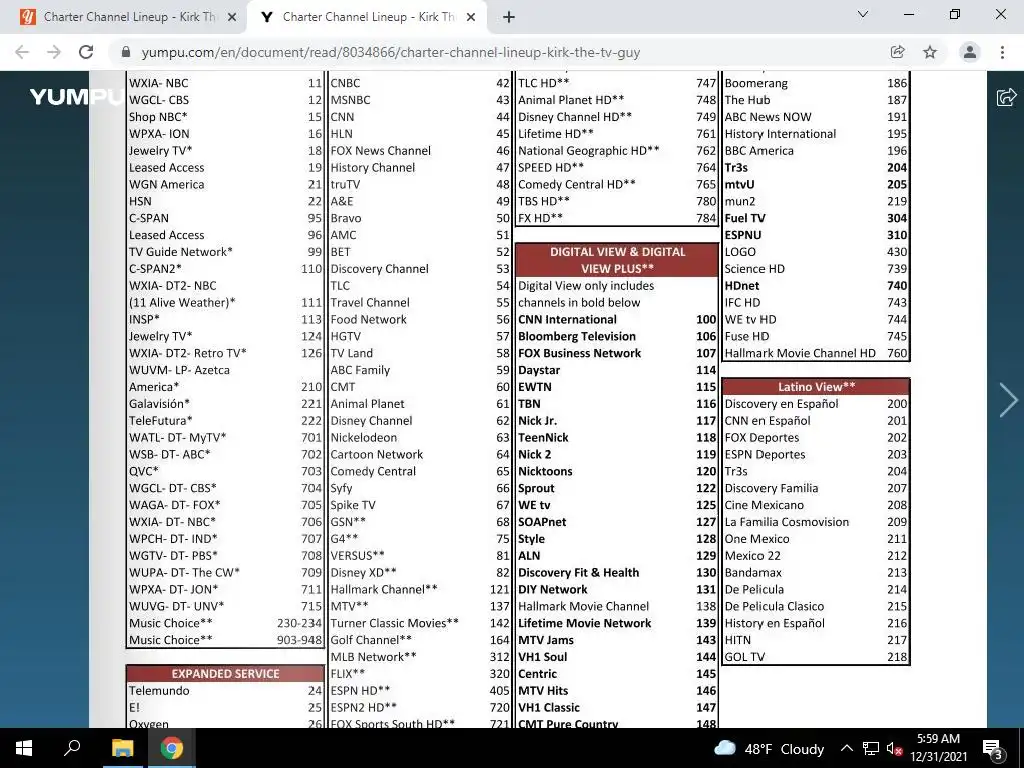The width and height of the screenshot is (1024, 768).
Task: Open weather widget showing 48°F Cloudy
Action: pyautogui.click(x=769, y=748)
